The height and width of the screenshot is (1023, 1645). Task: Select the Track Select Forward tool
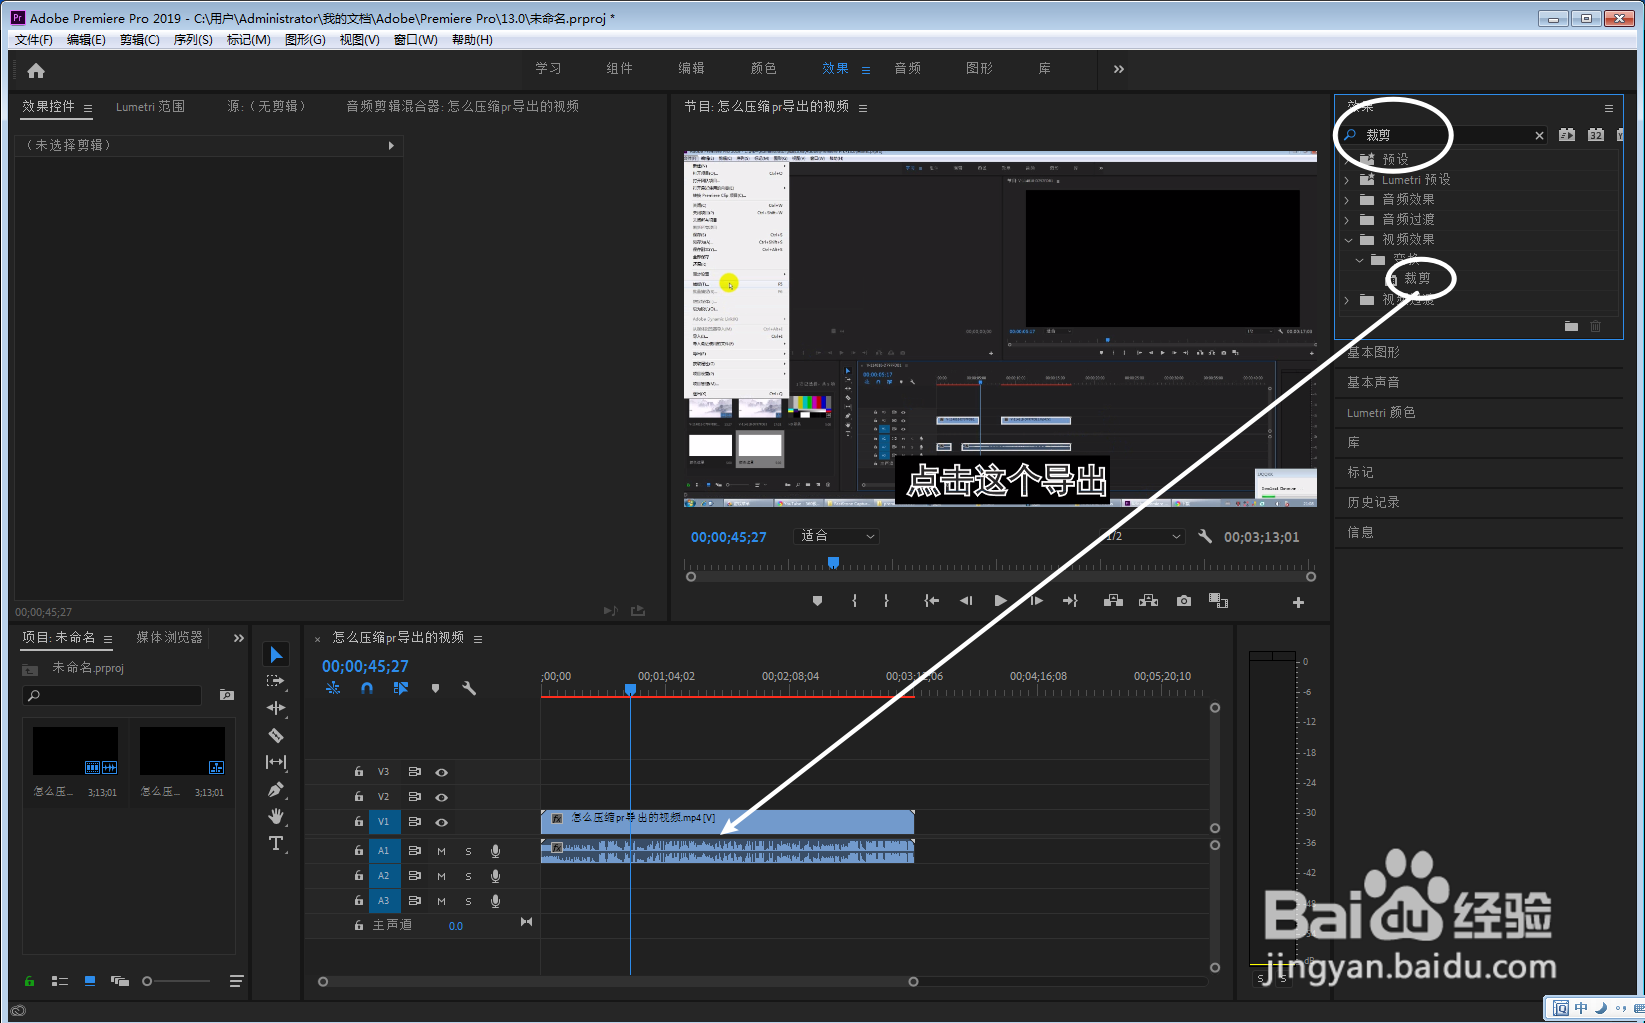(276, 681)
